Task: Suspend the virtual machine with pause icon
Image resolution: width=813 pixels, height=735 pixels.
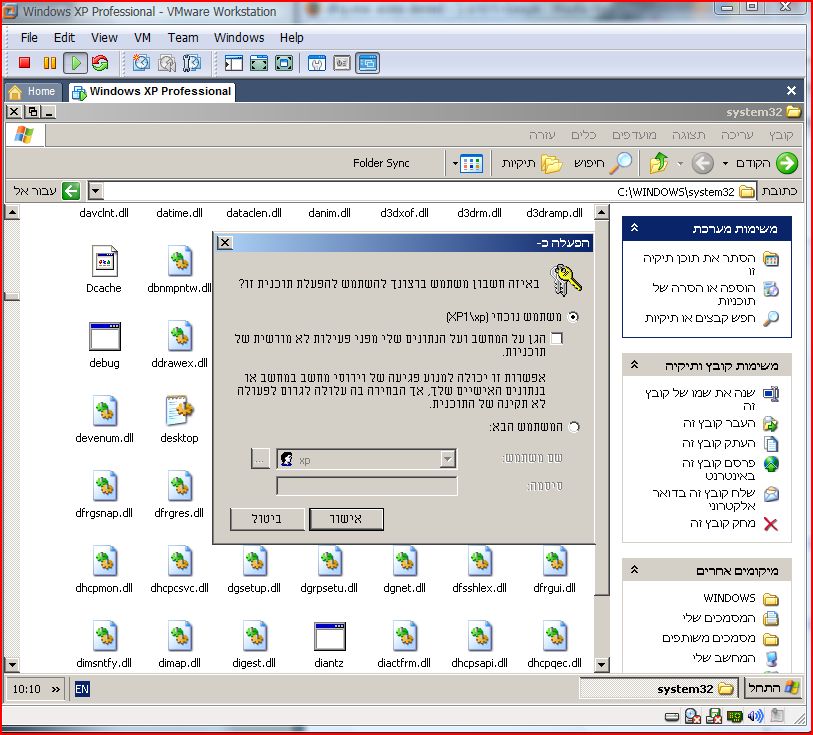Action: click(50, 63)
